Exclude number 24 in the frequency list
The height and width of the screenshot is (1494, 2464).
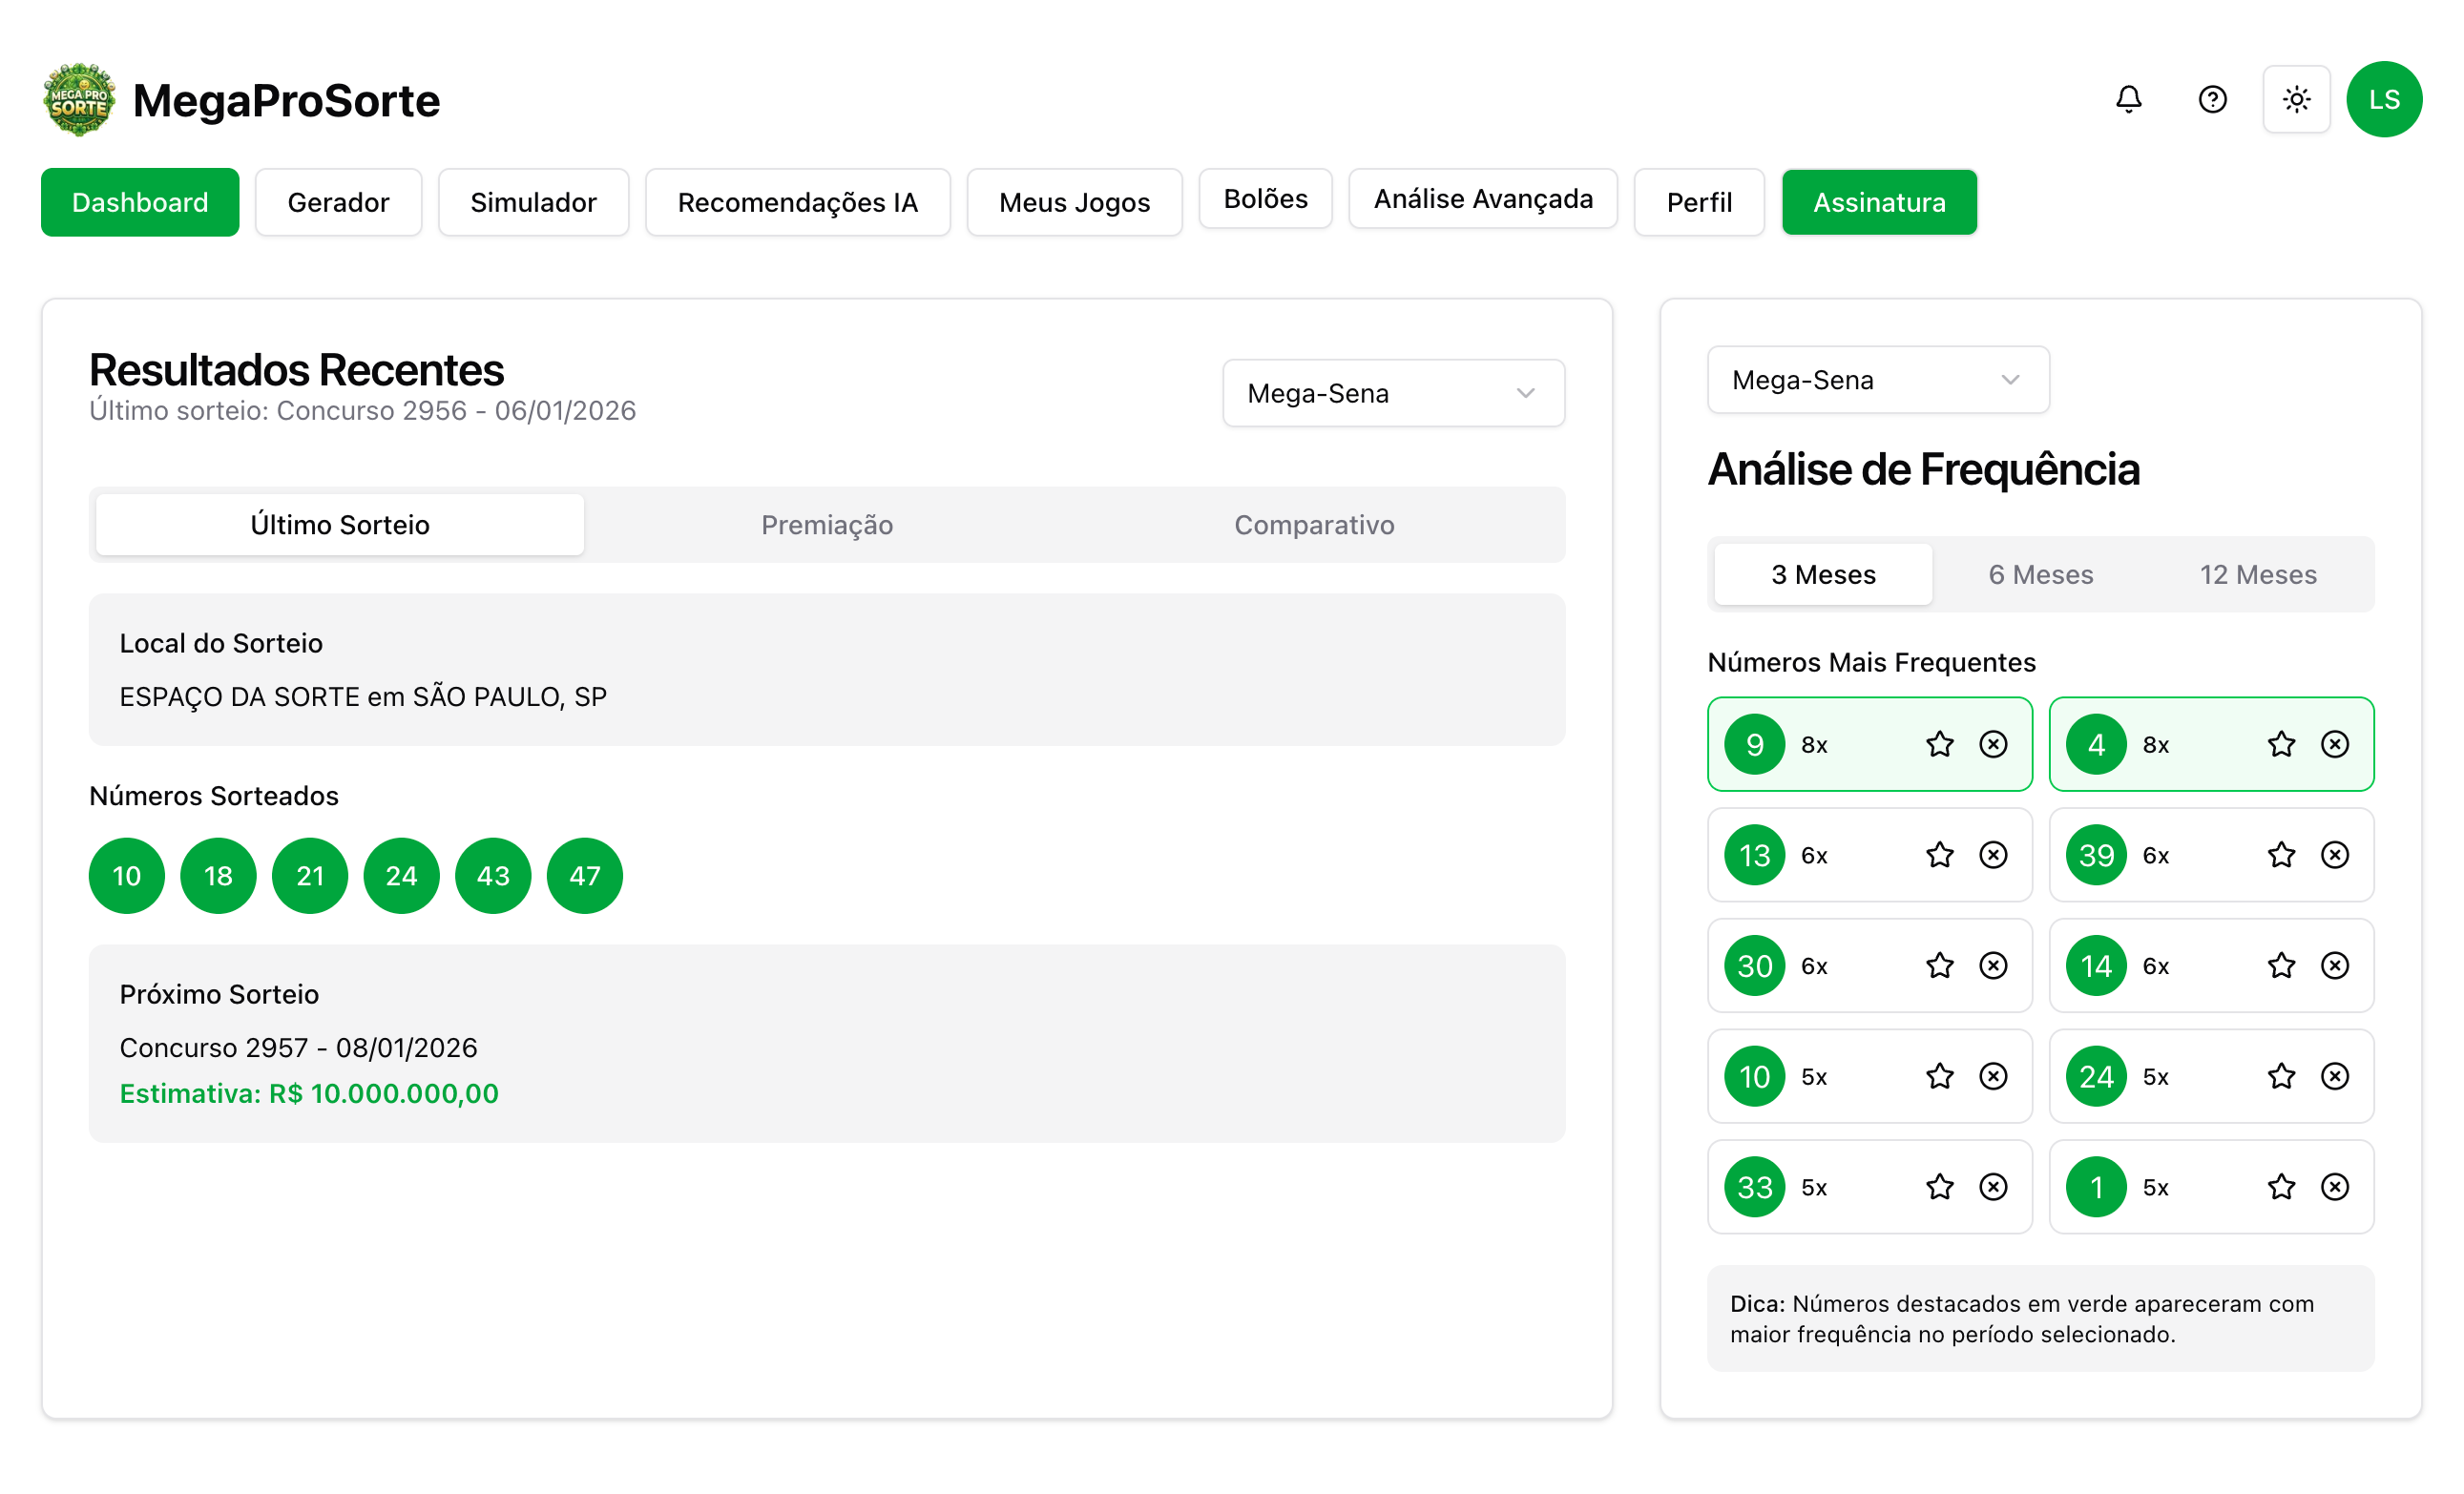tap(2334, 1076)
